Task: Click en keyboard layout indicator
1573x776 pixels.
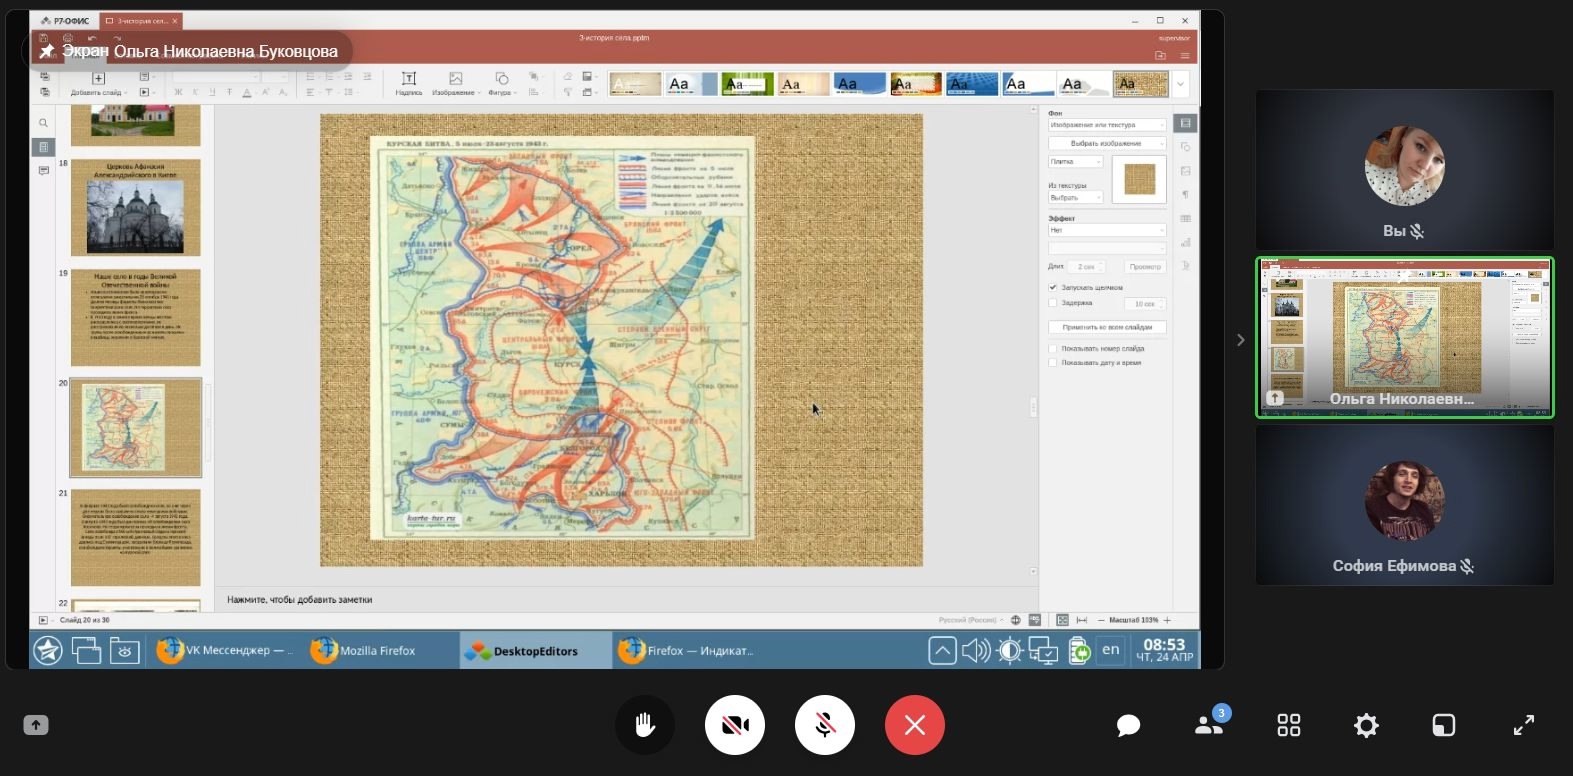Action: click(x=1111, y=650)
